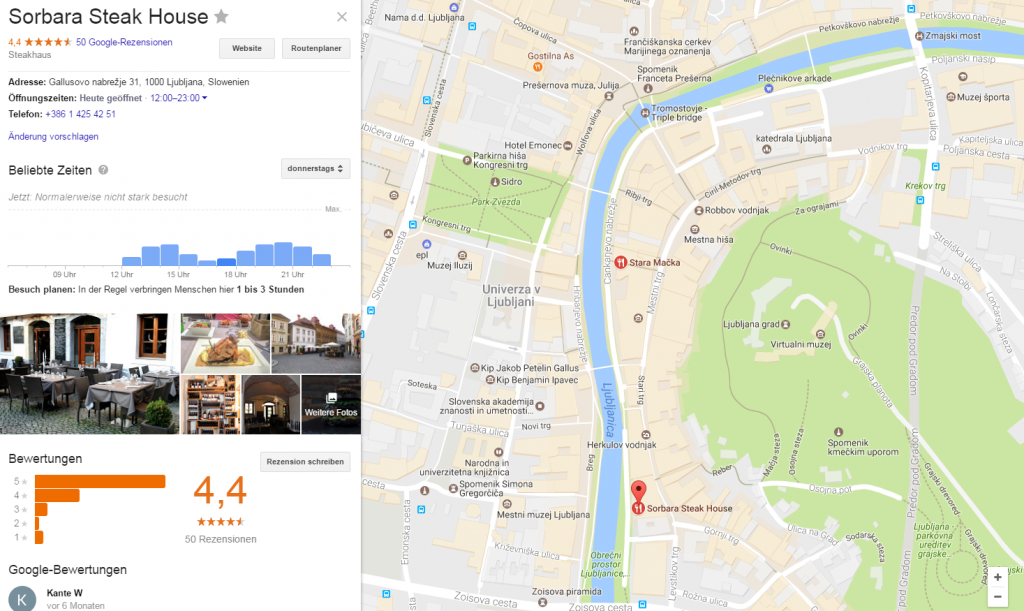The width and height of the screenshot is (1024, 611).
Task: Click Stara Mačka restaurant marker
Action: (x=620, y=262)
